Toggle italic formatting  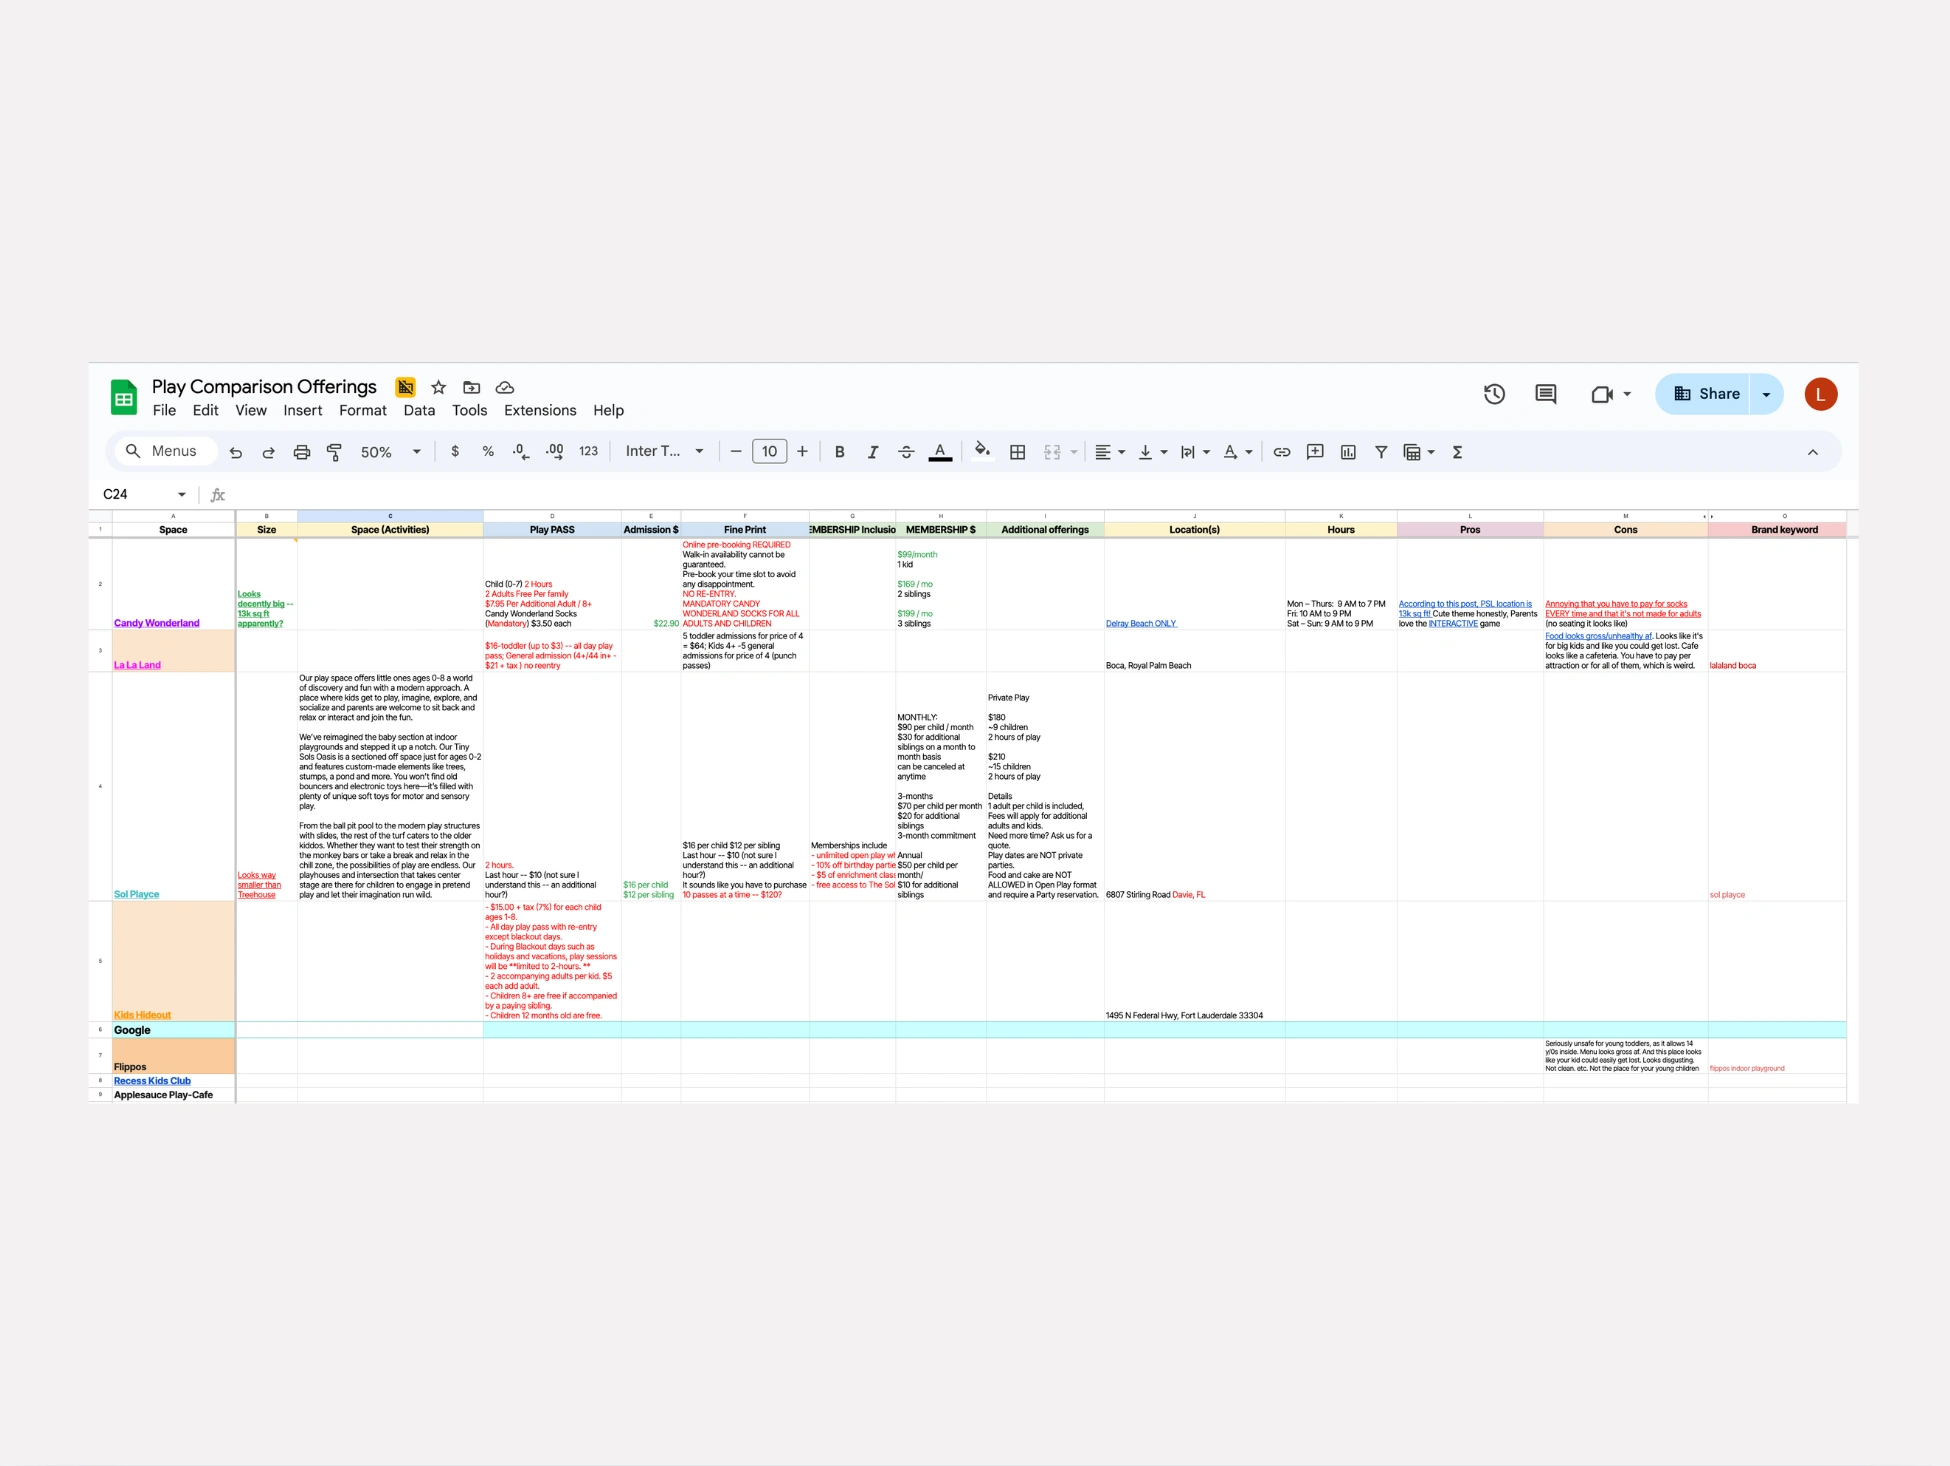tap(872, 452)
